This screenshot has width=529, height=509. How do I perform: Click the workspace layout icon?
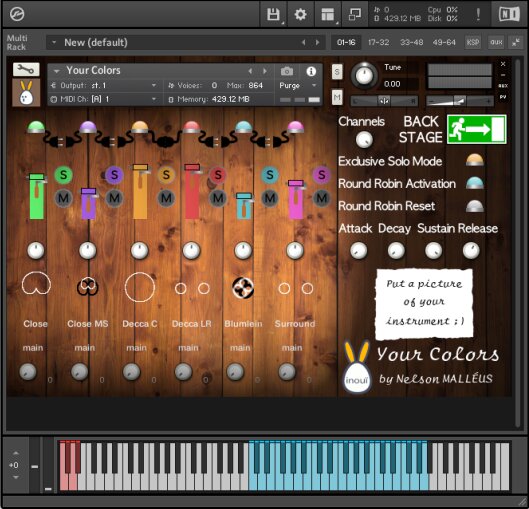click(x=328, y=15)
